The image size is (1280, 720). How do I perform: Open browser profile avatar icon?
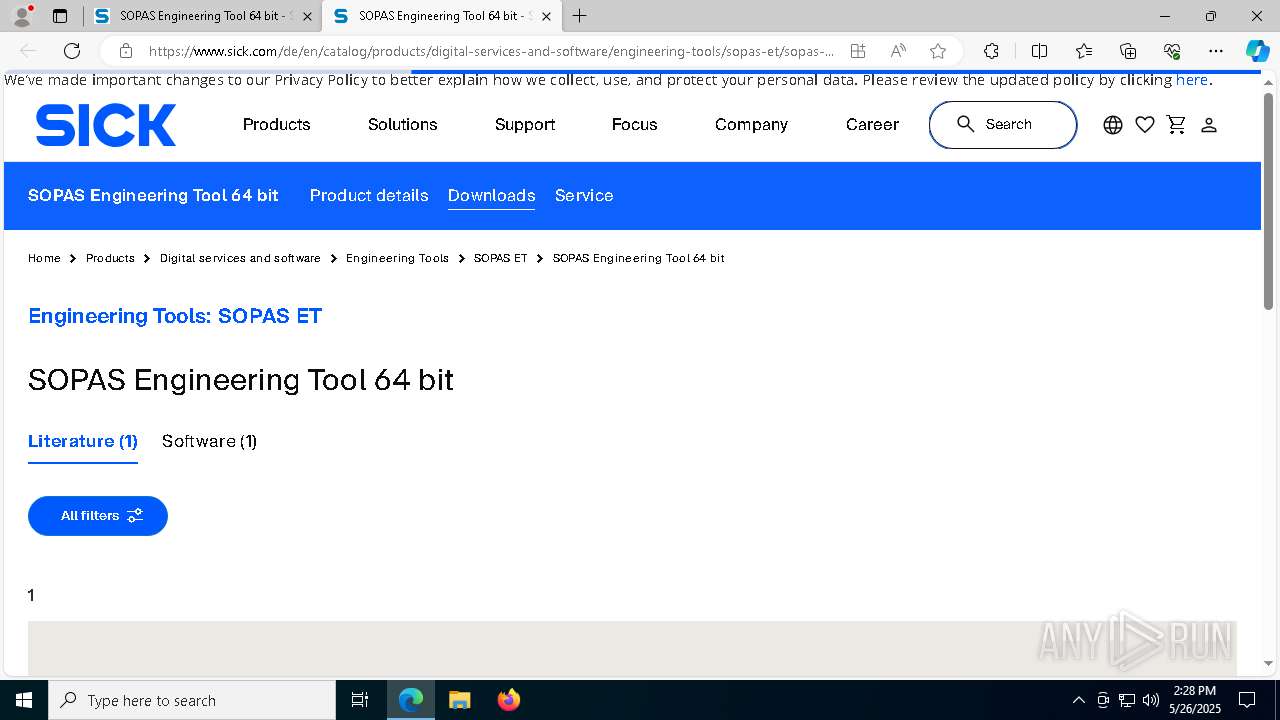[x=22, y=16]
